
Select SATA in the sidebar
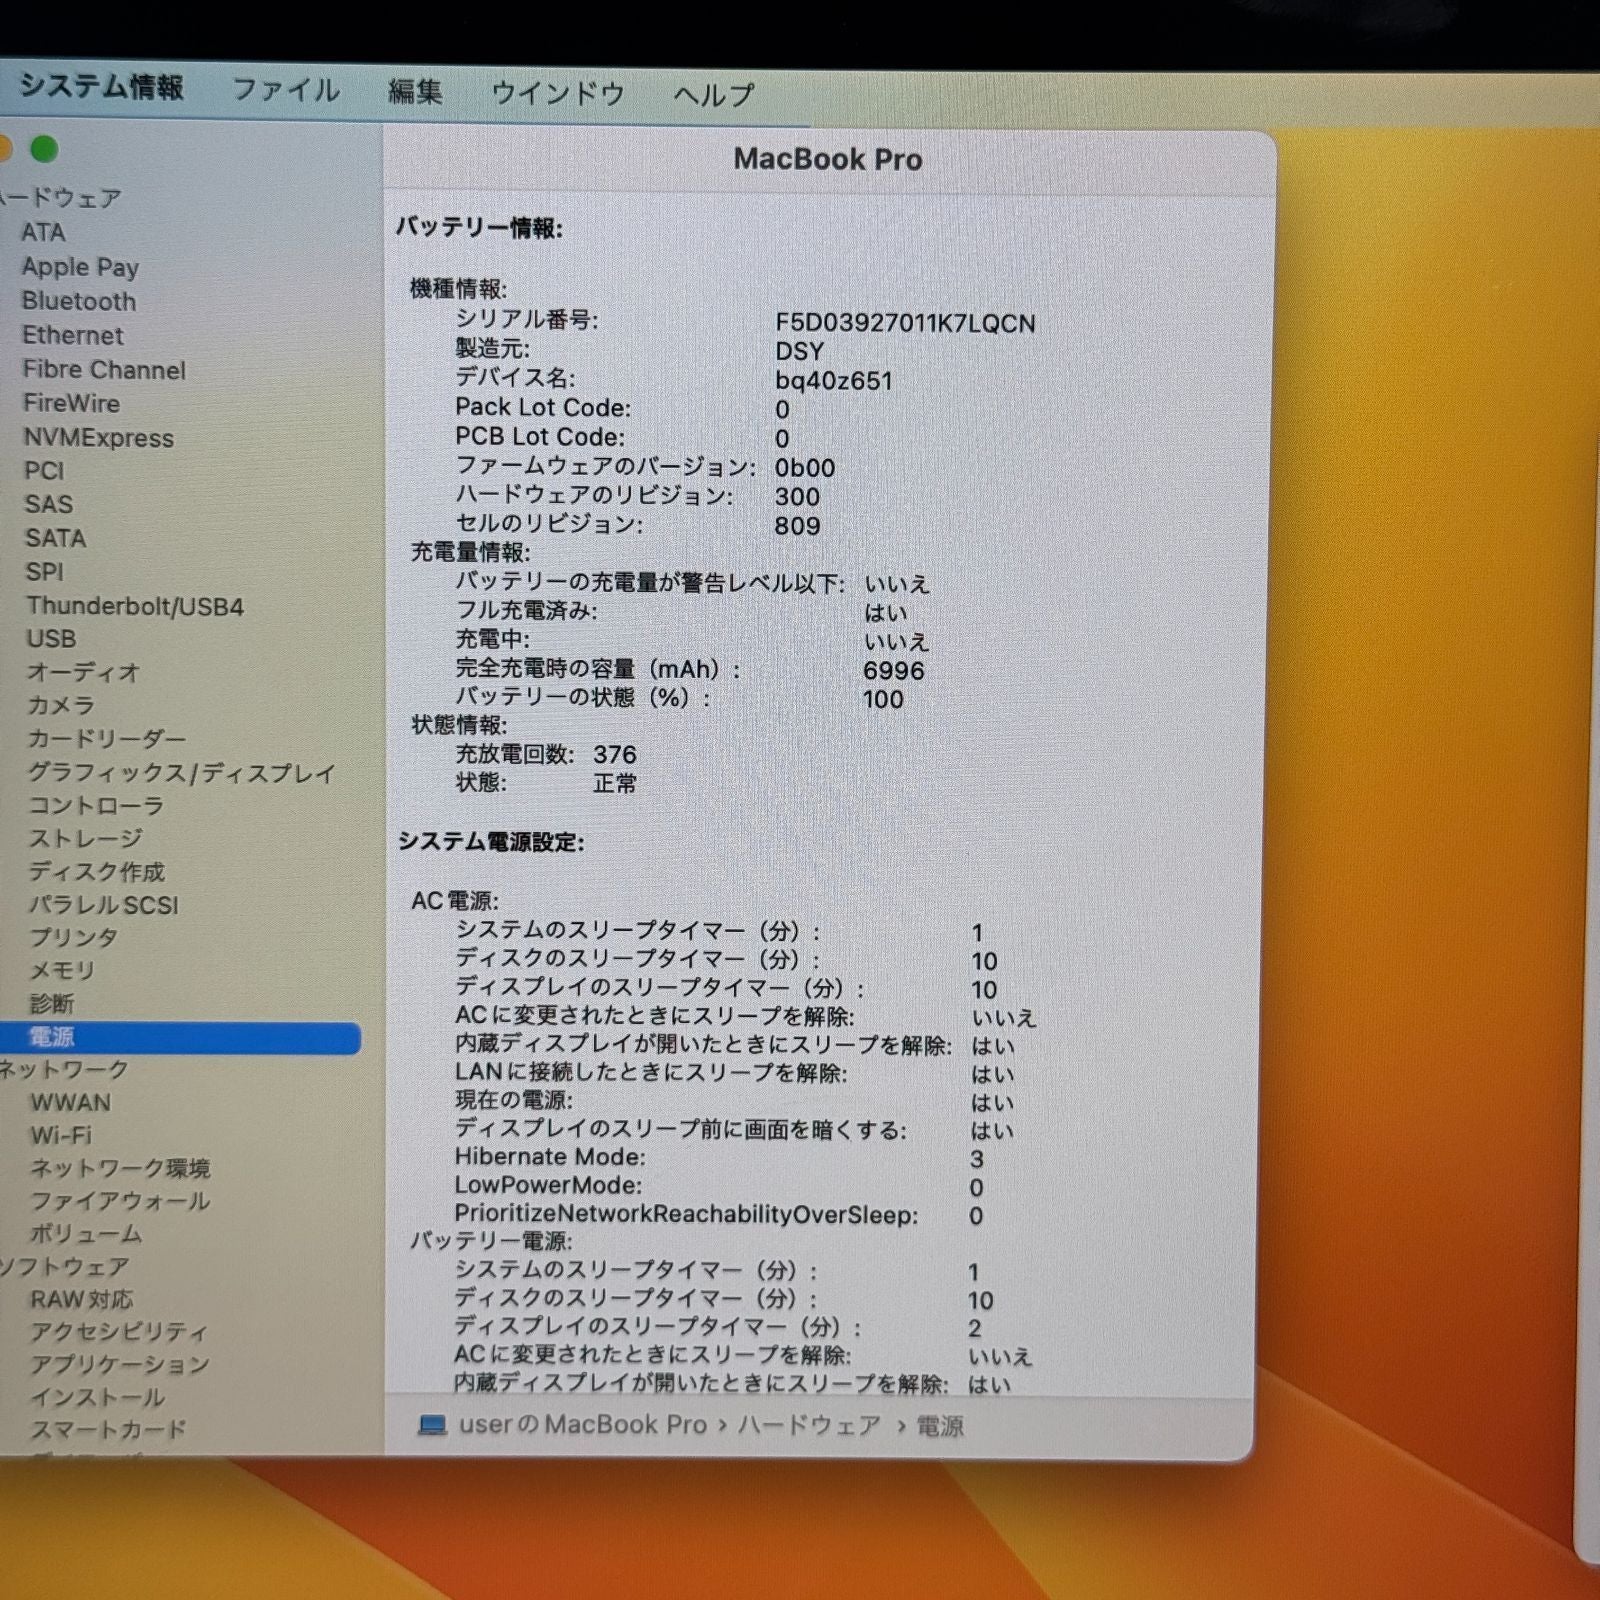[56, 538]
